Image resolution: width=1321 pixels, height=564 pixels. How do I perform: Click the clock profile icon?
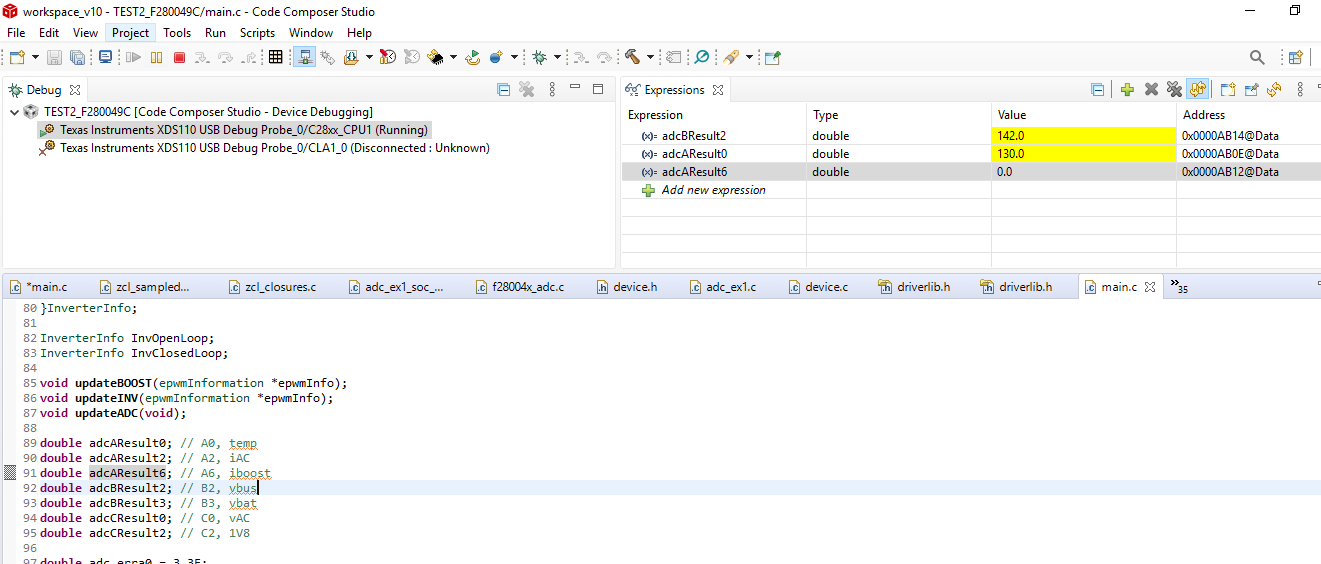click(x=388, y=57)
